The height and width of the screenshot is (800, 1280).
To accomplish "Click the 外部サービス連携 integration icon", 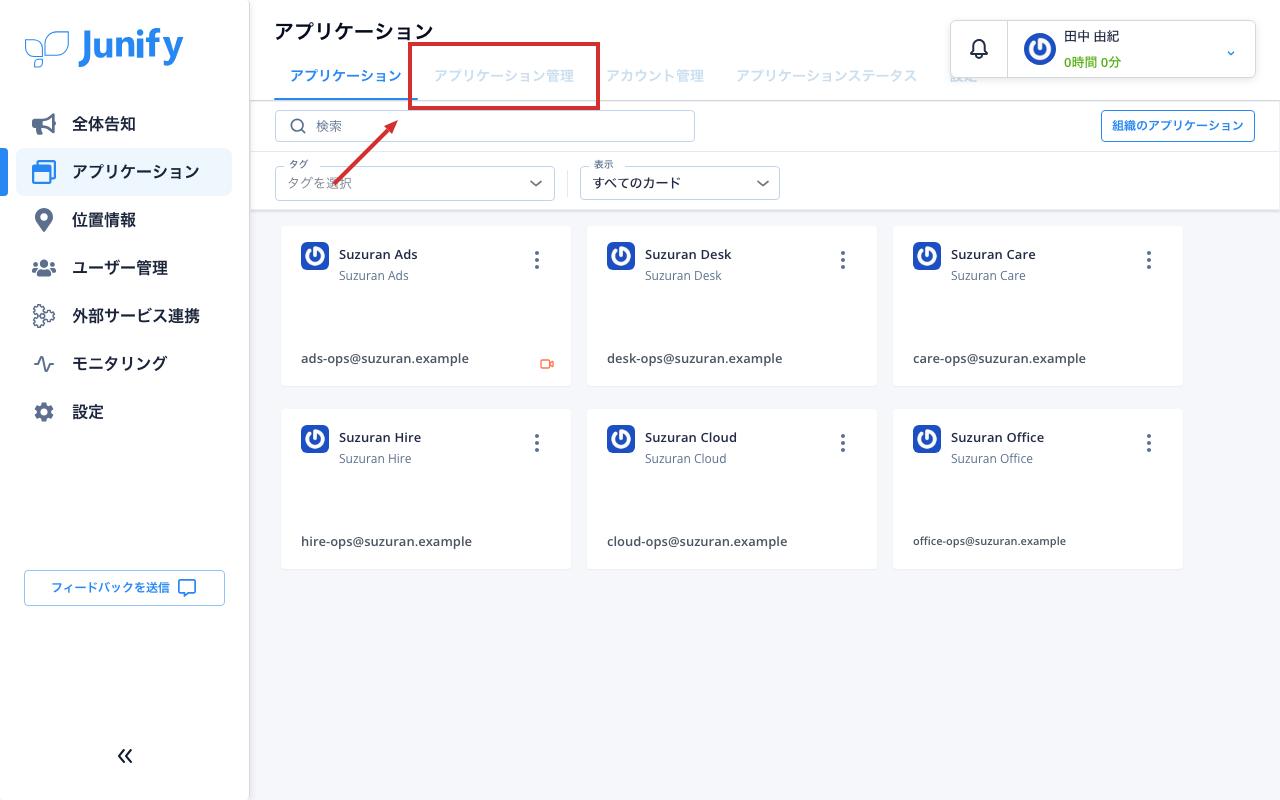I will (44, 316).
